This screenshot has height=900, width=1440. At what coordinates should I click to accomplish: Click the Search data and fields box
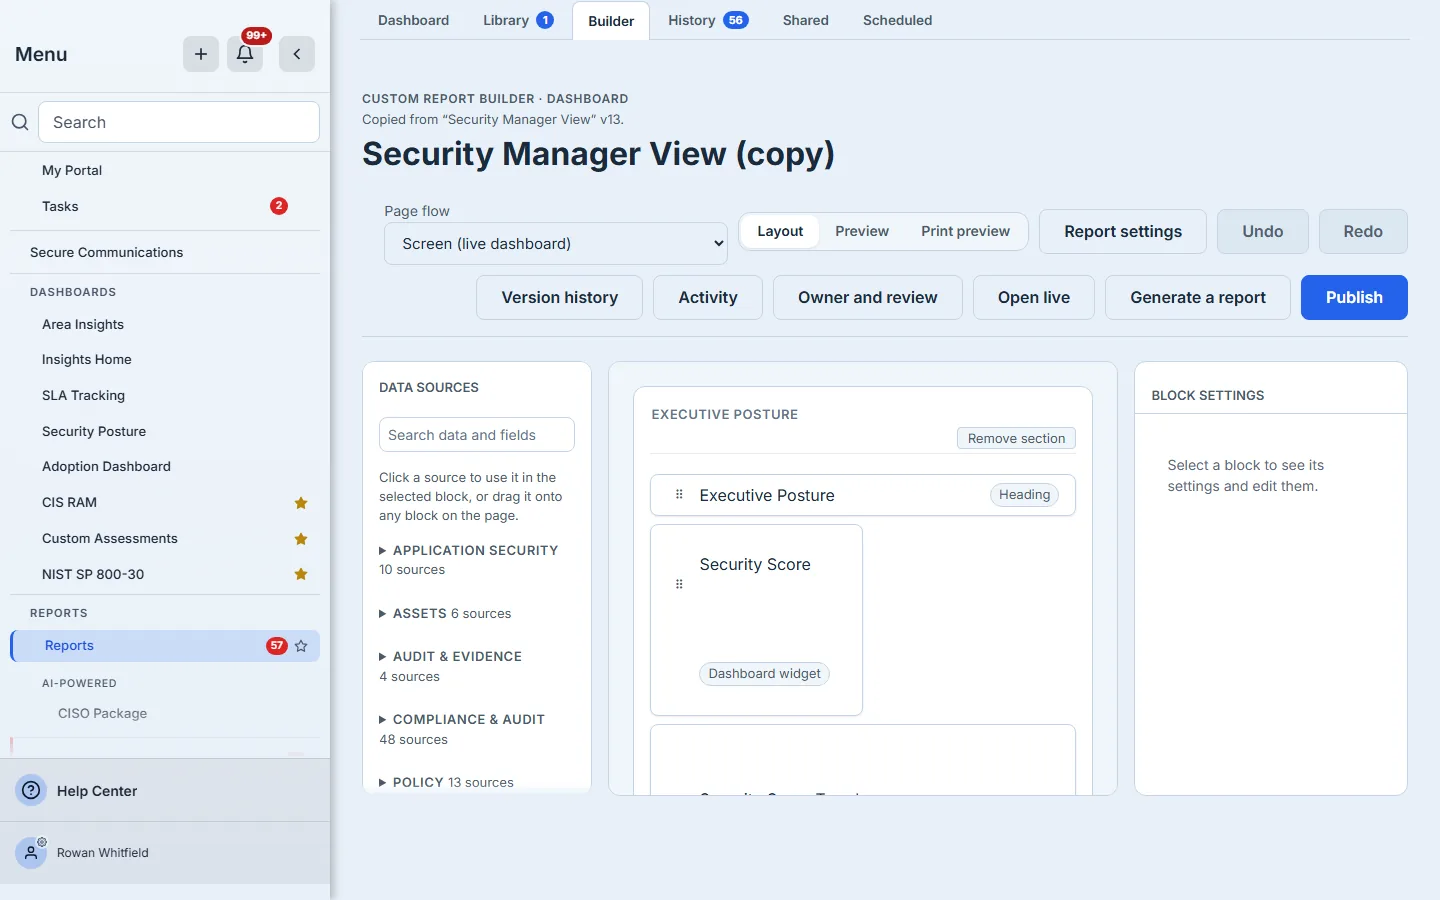pos(477,435)
